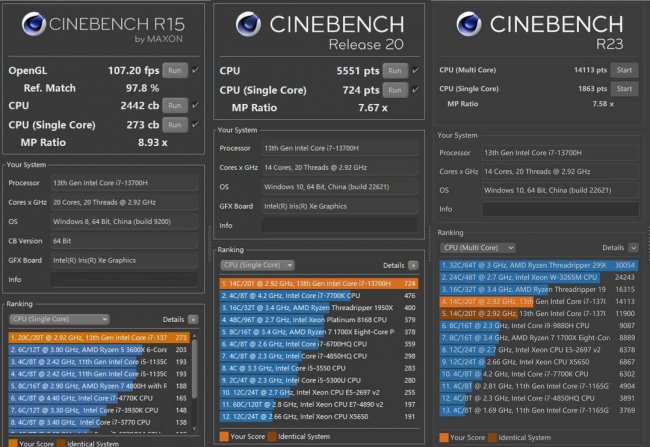Select R20 ranking row Xeon Platinum 8168
This screenshot has width=650, height=447.
(319, 320)
